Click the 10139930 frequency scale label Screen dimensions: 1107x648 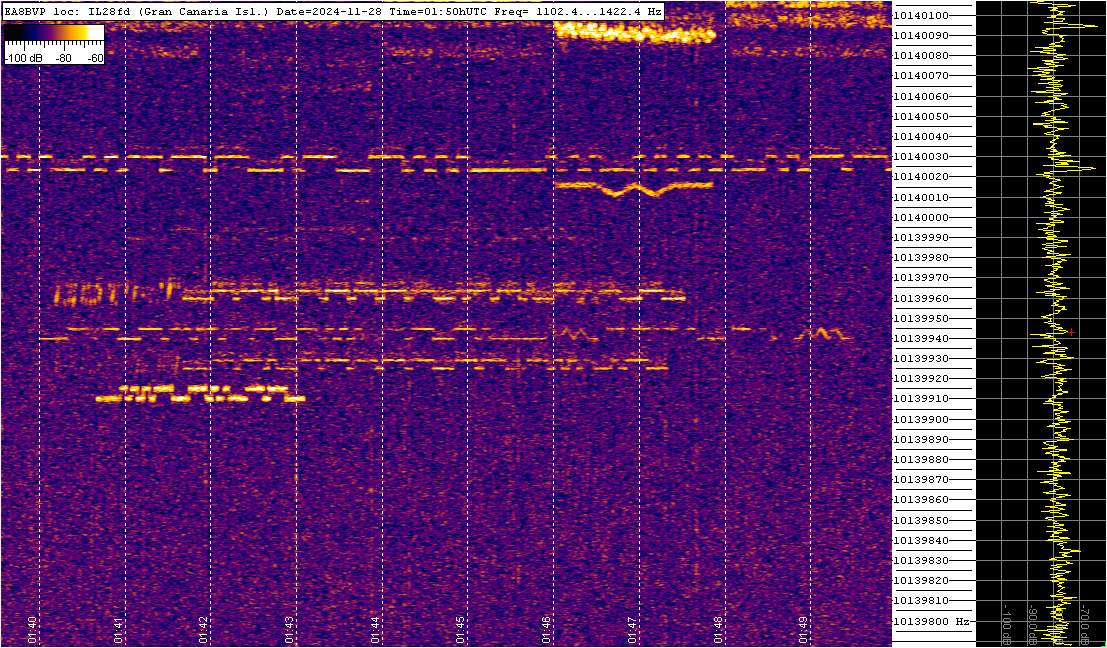click(921, 359)
